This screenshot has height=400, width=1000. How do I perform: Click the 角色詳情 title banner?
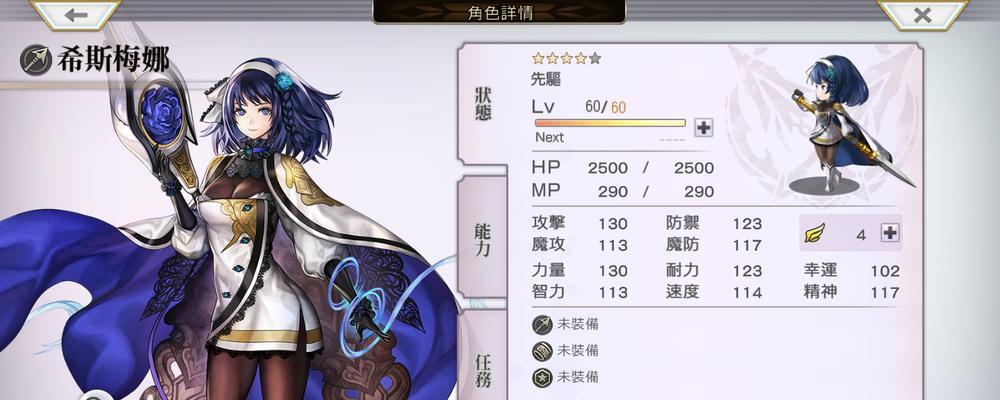(499, 12)
